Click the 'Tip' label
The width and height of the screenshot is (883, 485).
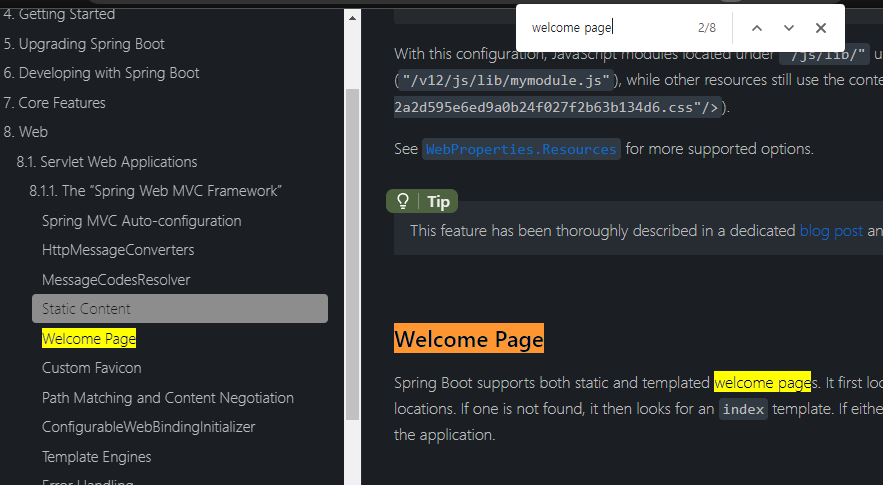pyautogui.click(x=438, y=202)
